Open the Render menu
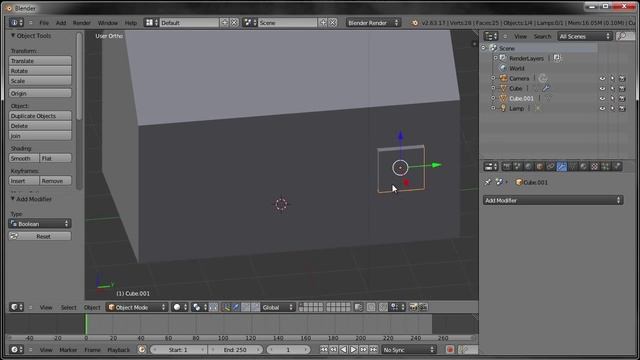Viewport: 640px width, 360px height. 82,23
